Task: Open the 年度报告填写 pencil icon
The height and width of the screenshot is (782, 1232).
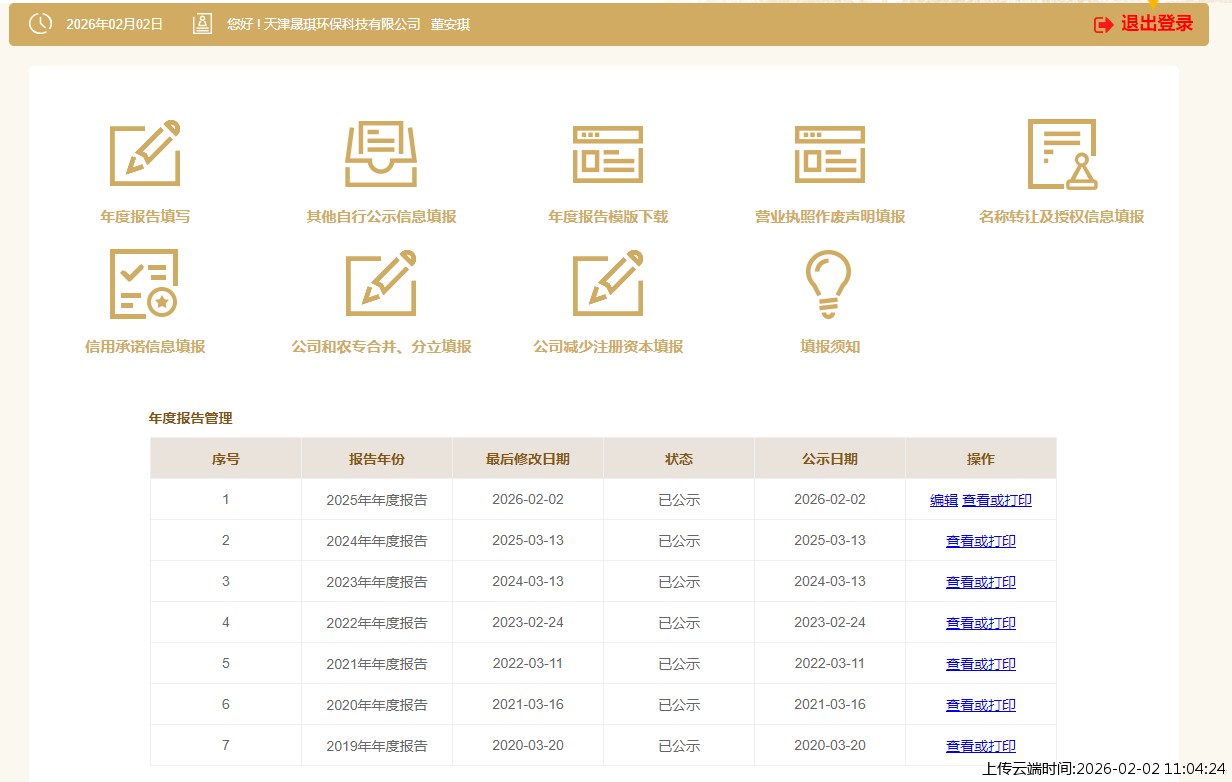Action: click(145, 153)
